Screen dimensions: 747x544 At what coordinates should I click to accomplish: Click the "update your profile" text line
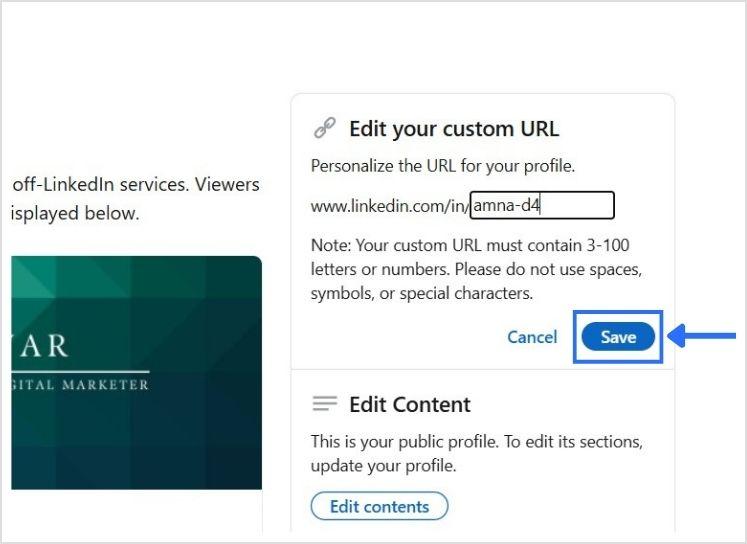(x=383, y=467)
